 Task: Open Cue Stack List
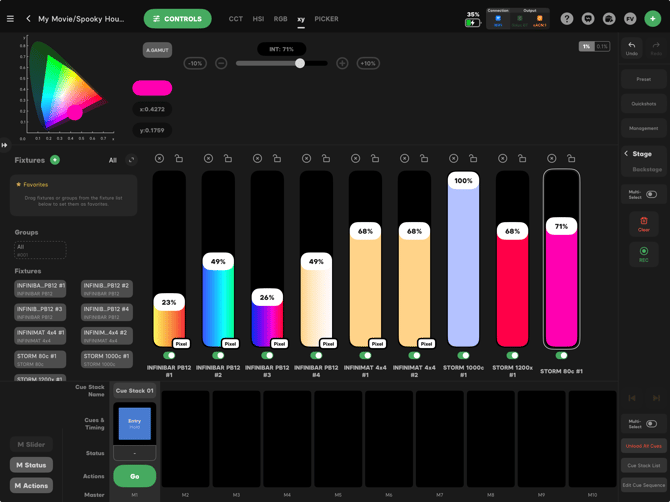[x=644, y=466]
